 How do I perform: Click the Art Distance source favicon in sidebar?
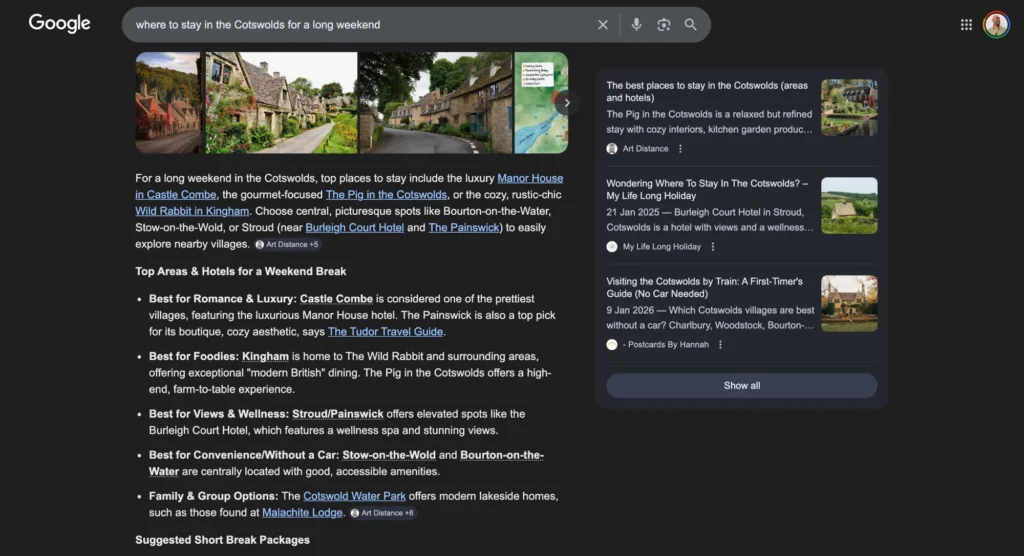(612, 149)
